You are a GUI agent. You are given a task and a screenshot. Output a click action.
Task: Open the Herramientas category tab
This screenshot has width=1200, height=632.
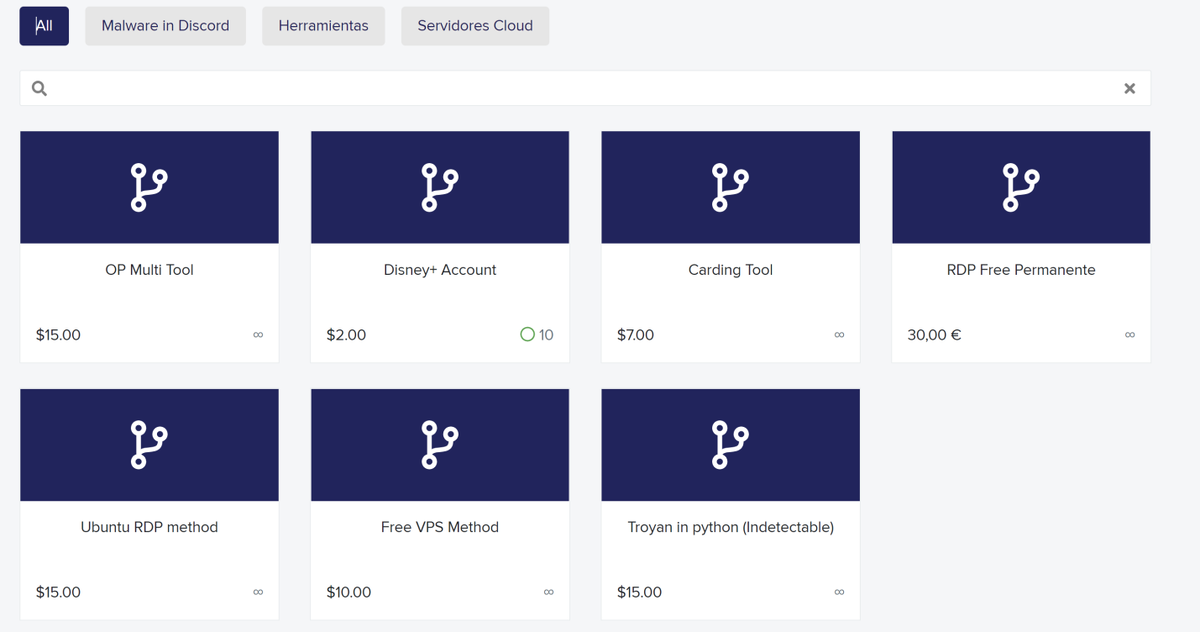[x=323, y=26]
